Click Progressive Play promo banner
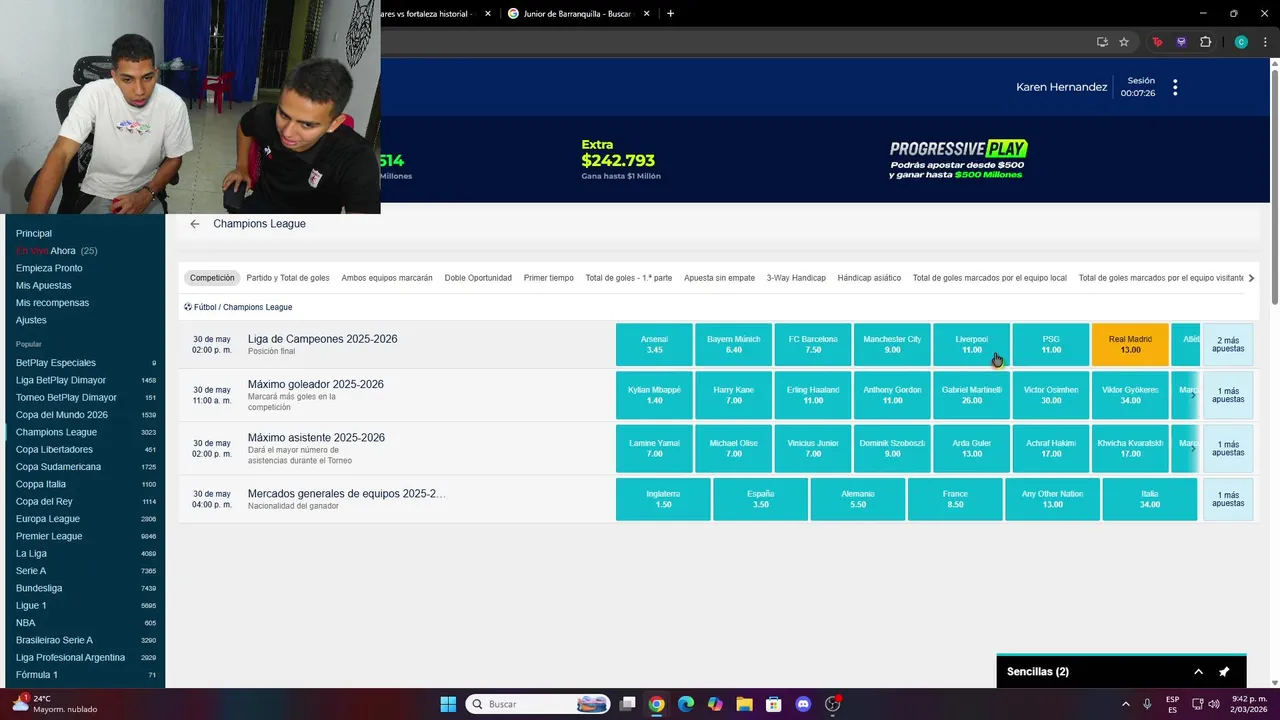 tap(957, 159)
